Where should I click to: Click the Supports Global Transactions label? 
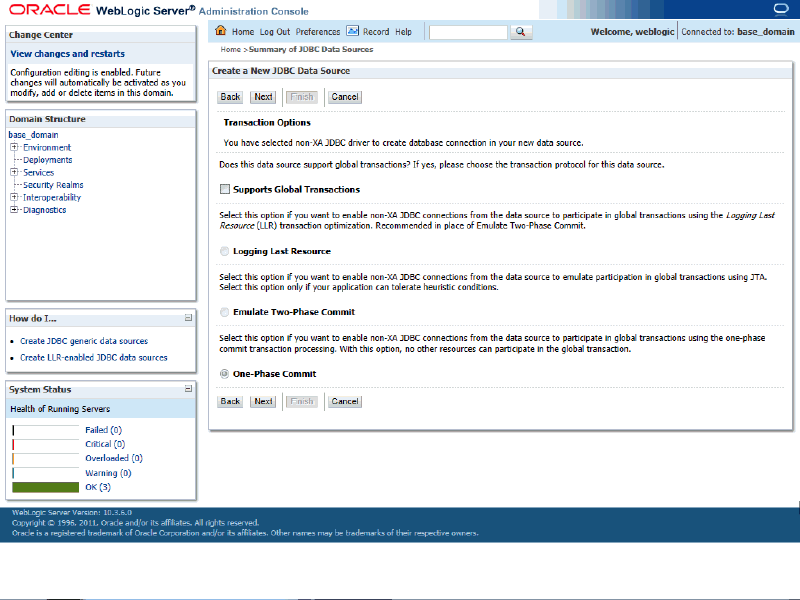(x=296, y=189)
